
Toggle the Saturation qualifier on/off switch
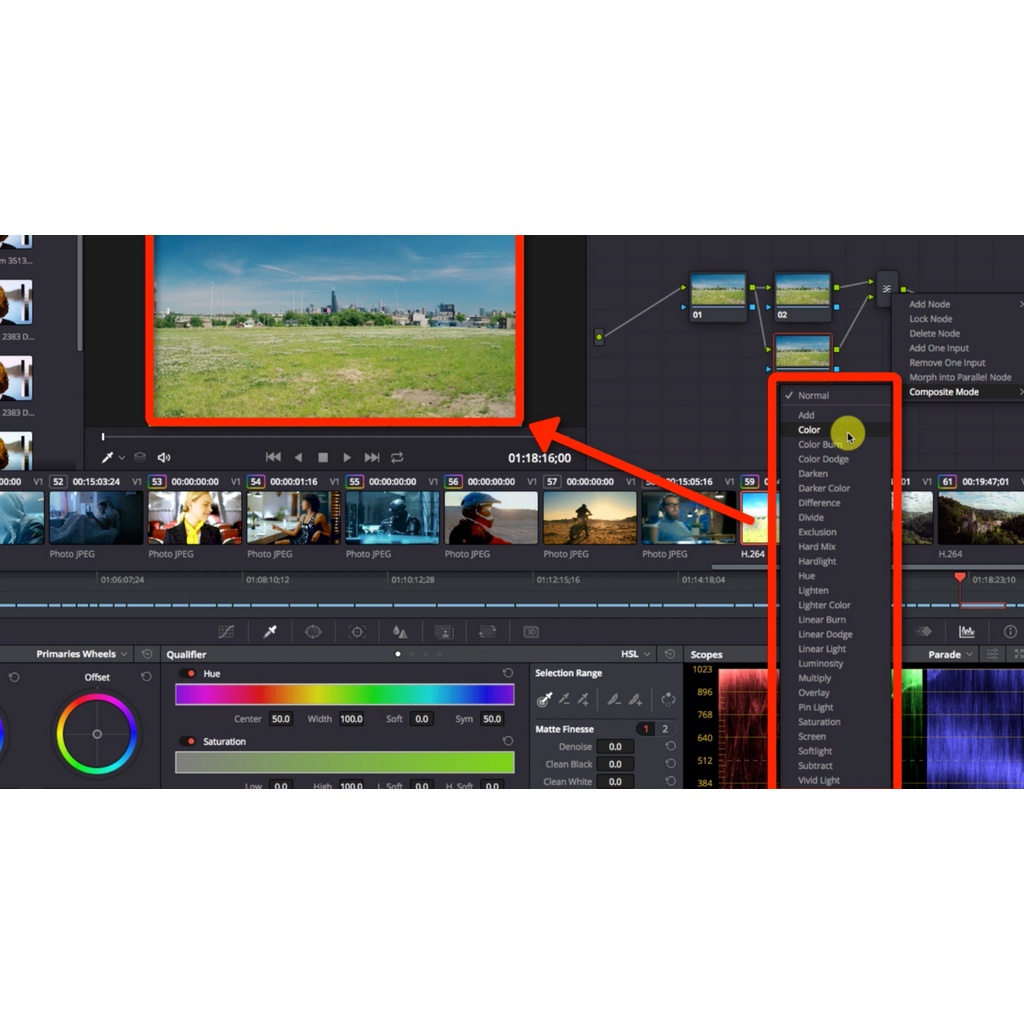187,742
